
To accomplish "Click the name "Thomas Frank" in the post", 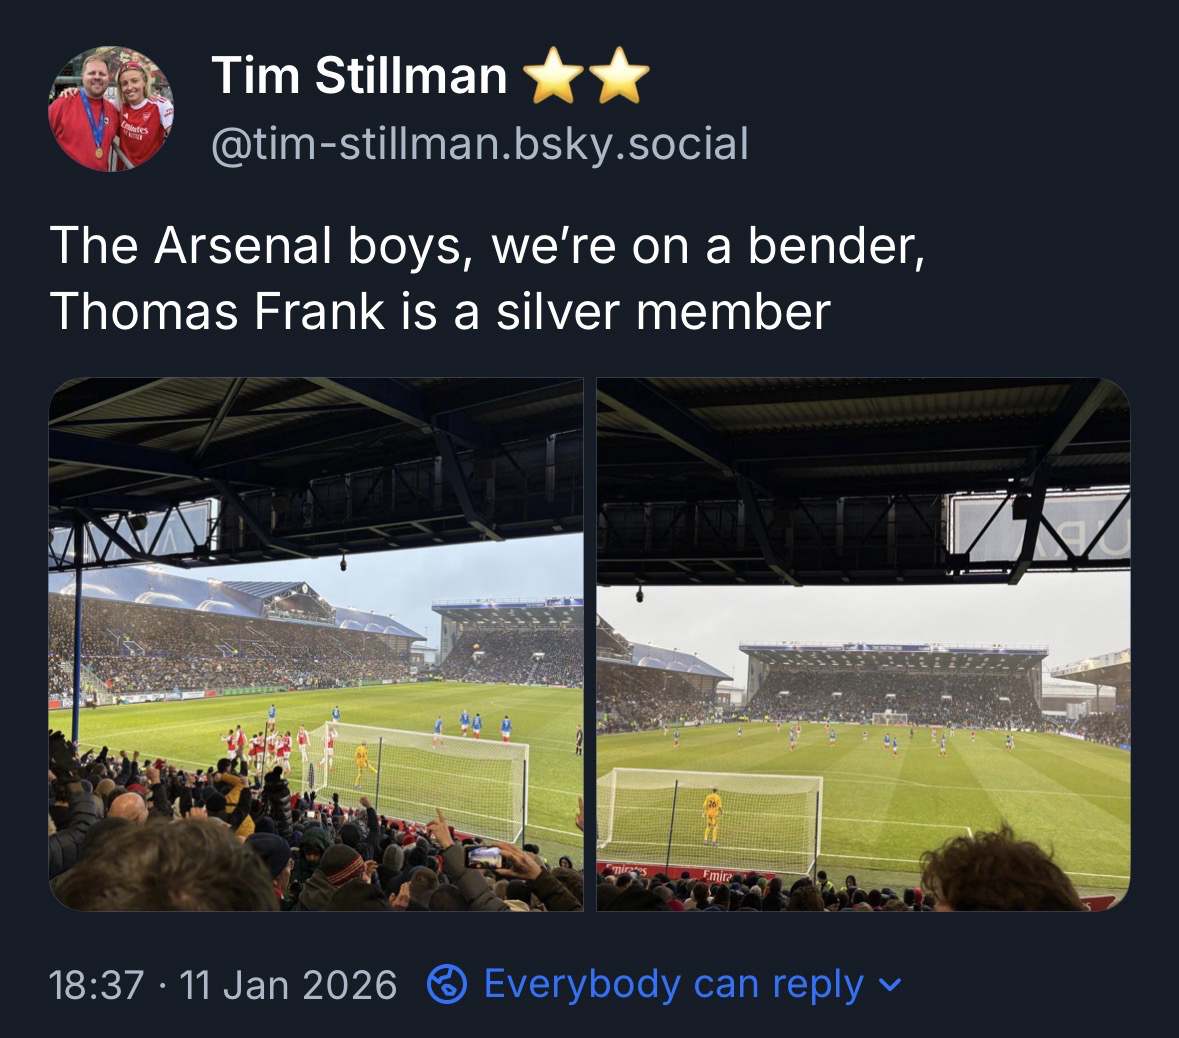I will (216, 311).
